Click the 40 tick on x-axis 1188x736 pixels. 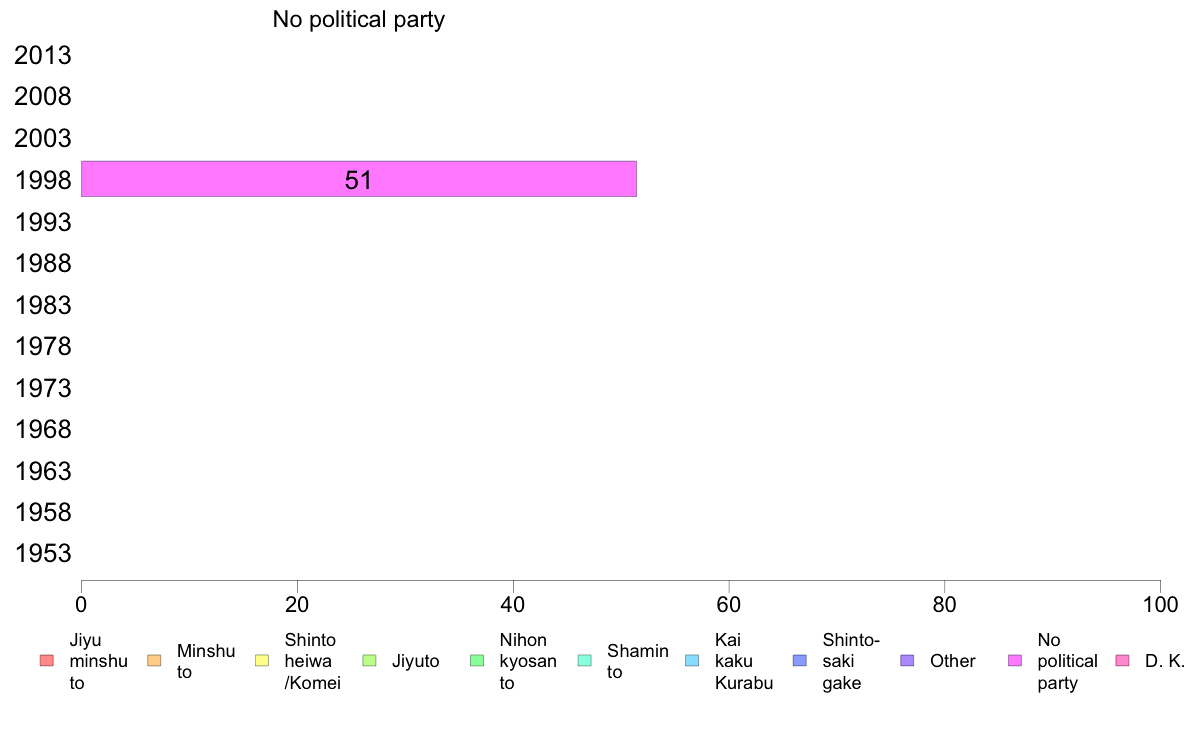click(513, 604)
